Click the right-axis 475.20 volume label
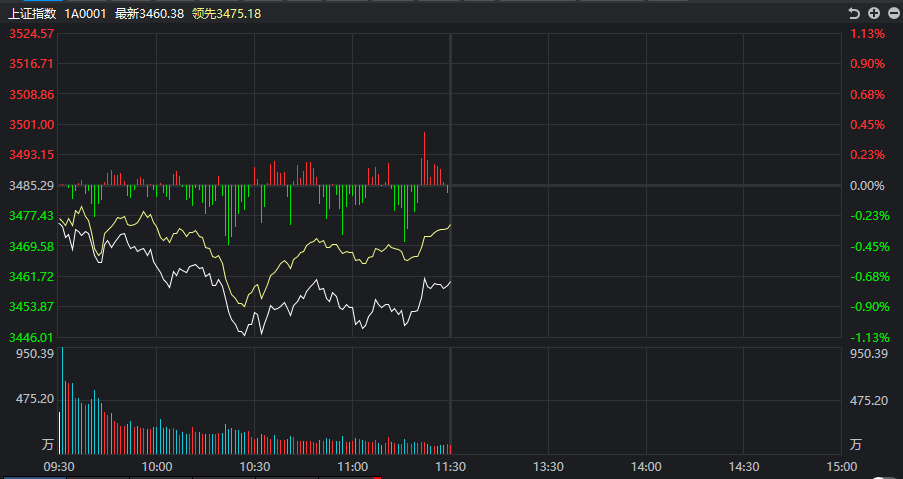This screenshot has width=903, height=479. tap(869, 400)
